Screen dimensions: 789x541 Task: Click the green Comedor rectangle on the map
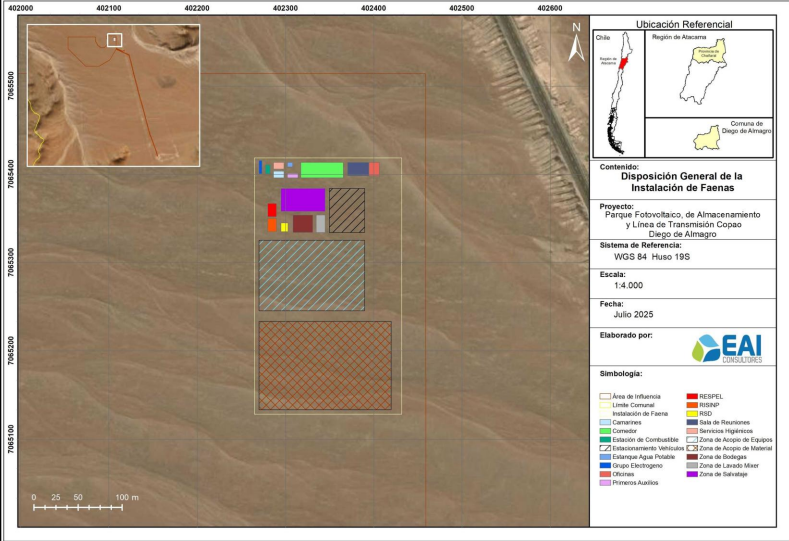coord(321,169)
